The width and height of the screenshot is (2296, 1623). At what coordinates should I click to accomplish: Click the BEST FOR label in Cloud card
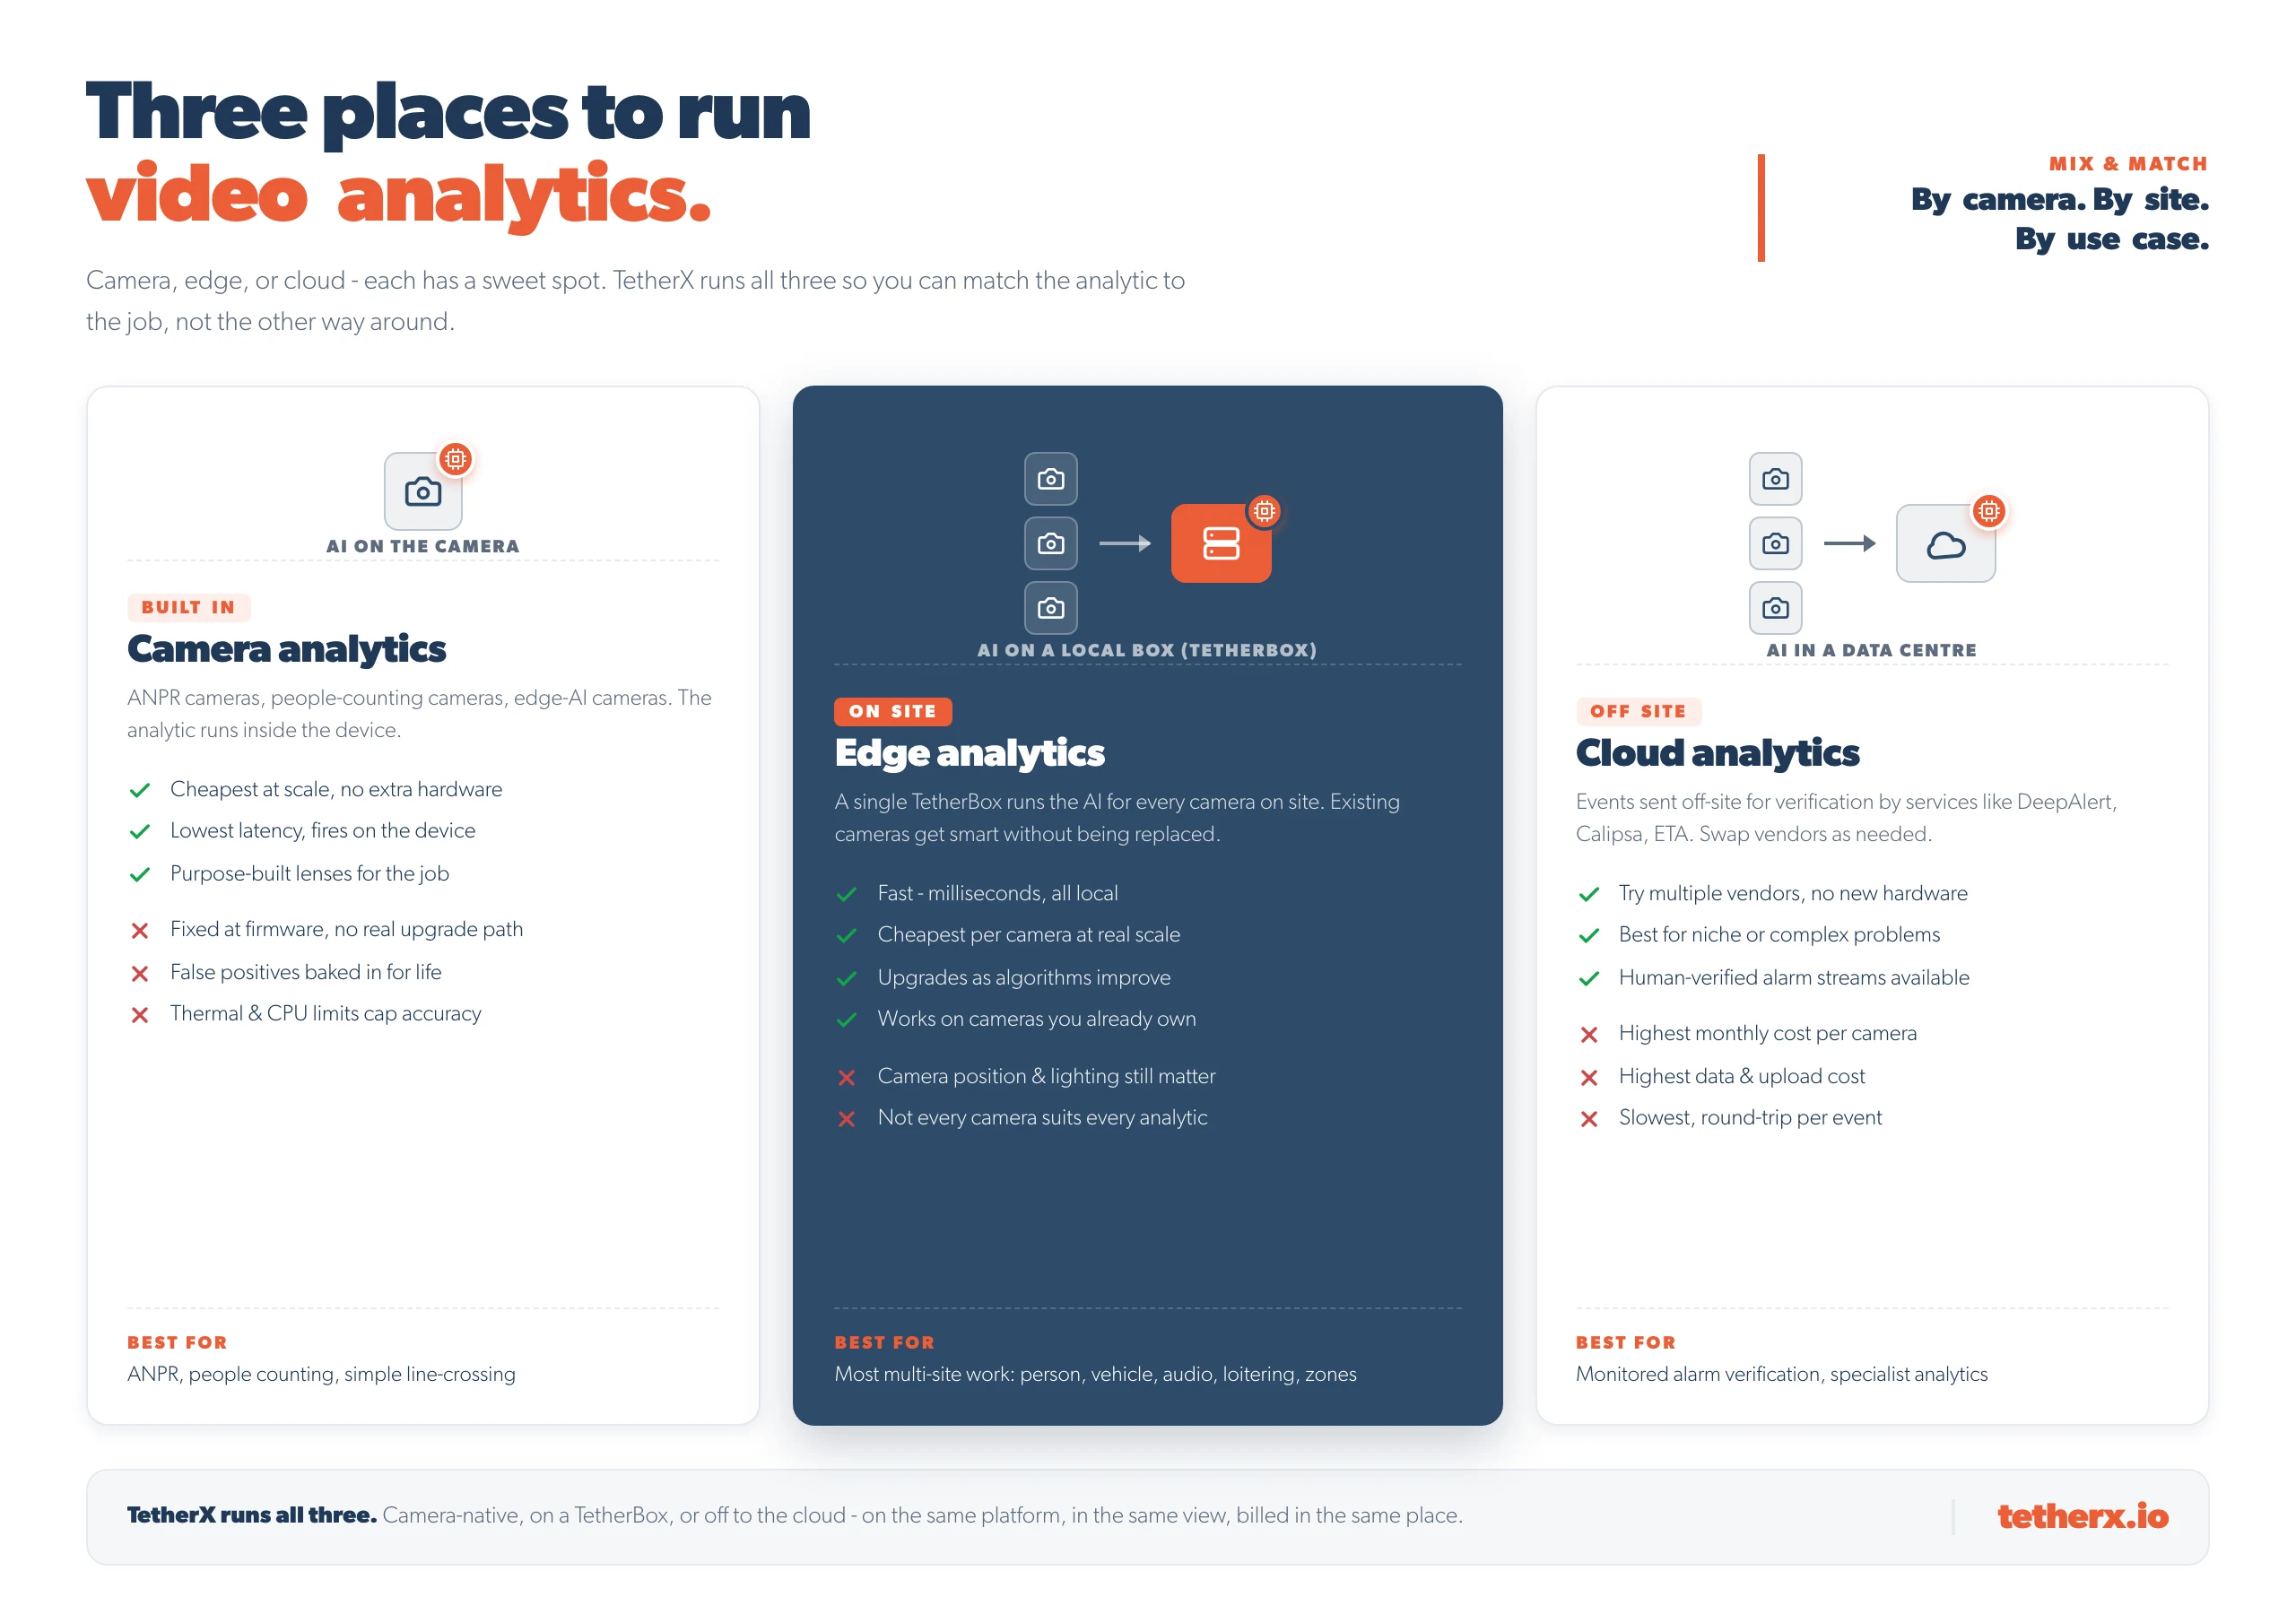point(1626,1342)
